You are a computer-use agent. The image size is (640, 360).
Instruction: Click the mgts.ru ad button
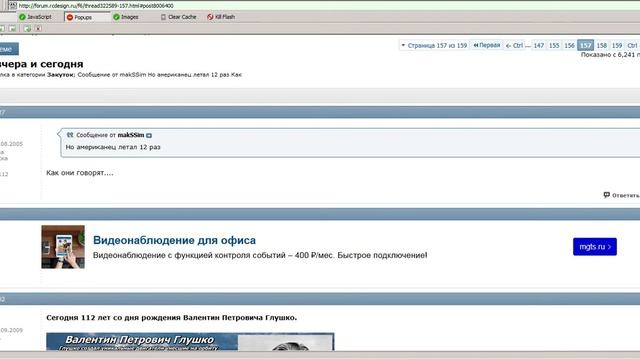(595, 247)
